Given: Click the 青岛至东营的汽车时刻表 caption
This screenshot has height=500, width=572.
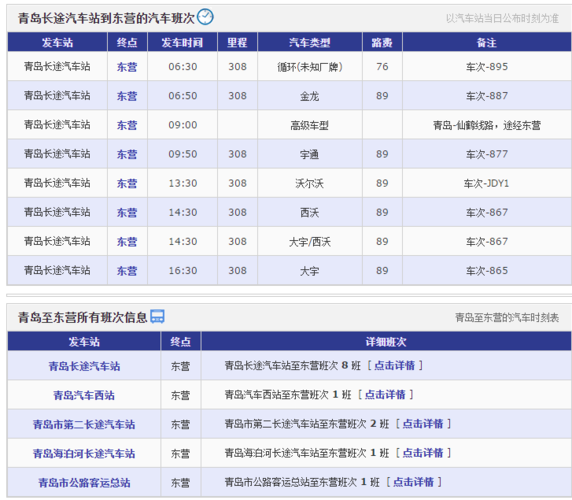Looking at the screenshot, I should (x=507, y=317).
